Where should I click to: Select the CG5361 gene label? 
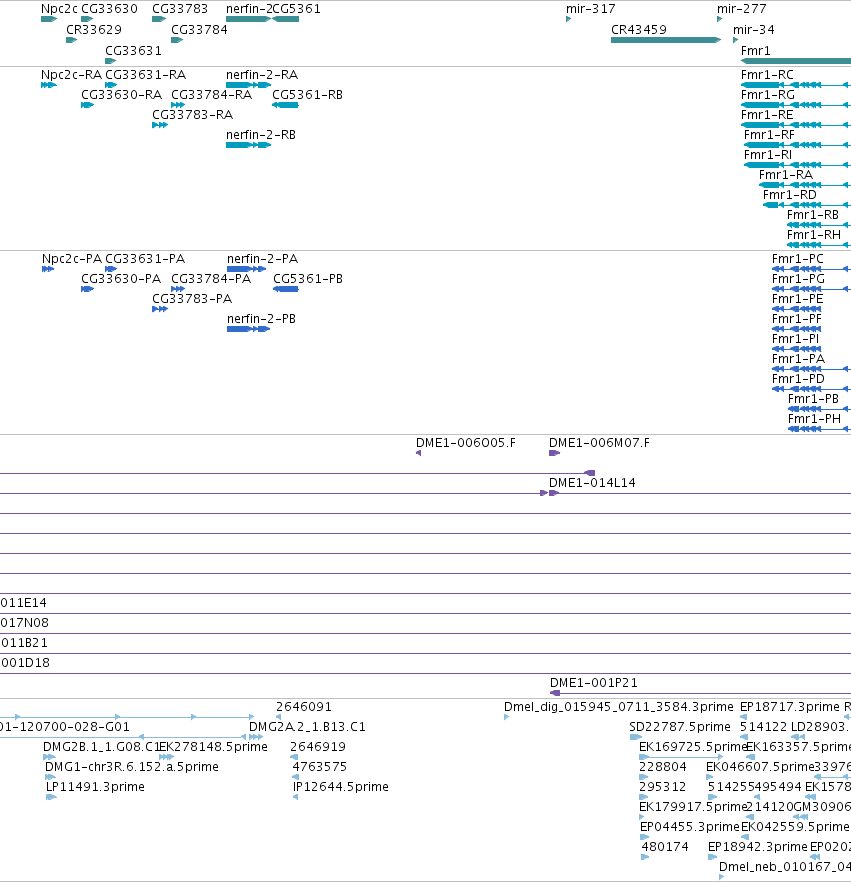(x=296, y=9)
